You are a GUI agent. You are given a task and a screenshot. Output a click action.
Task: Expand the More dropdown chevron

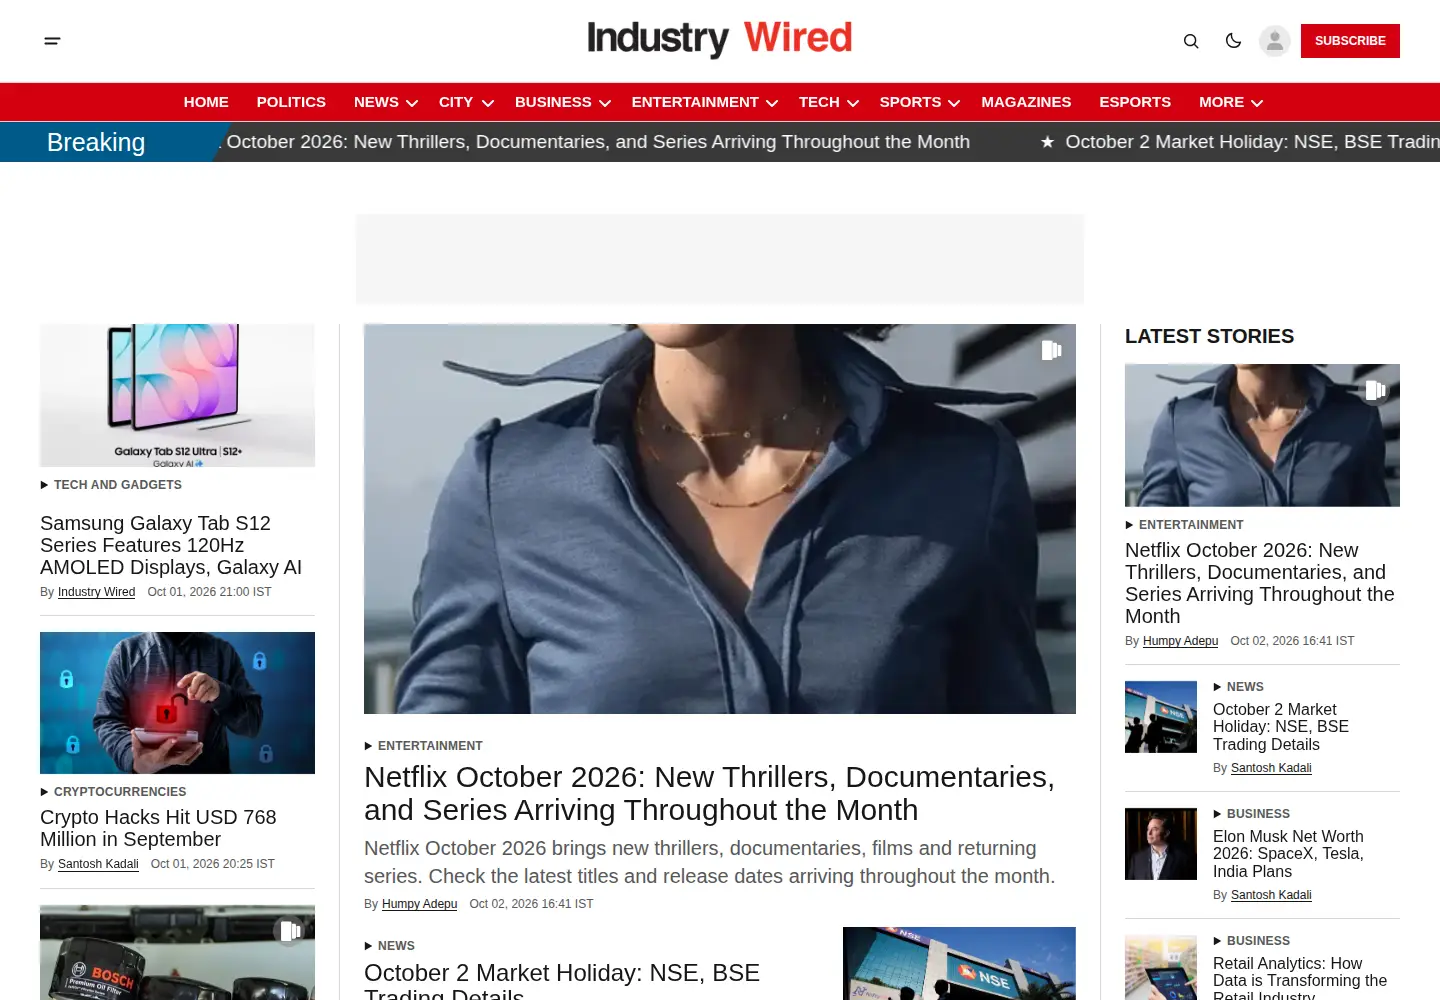[1257, 103]
